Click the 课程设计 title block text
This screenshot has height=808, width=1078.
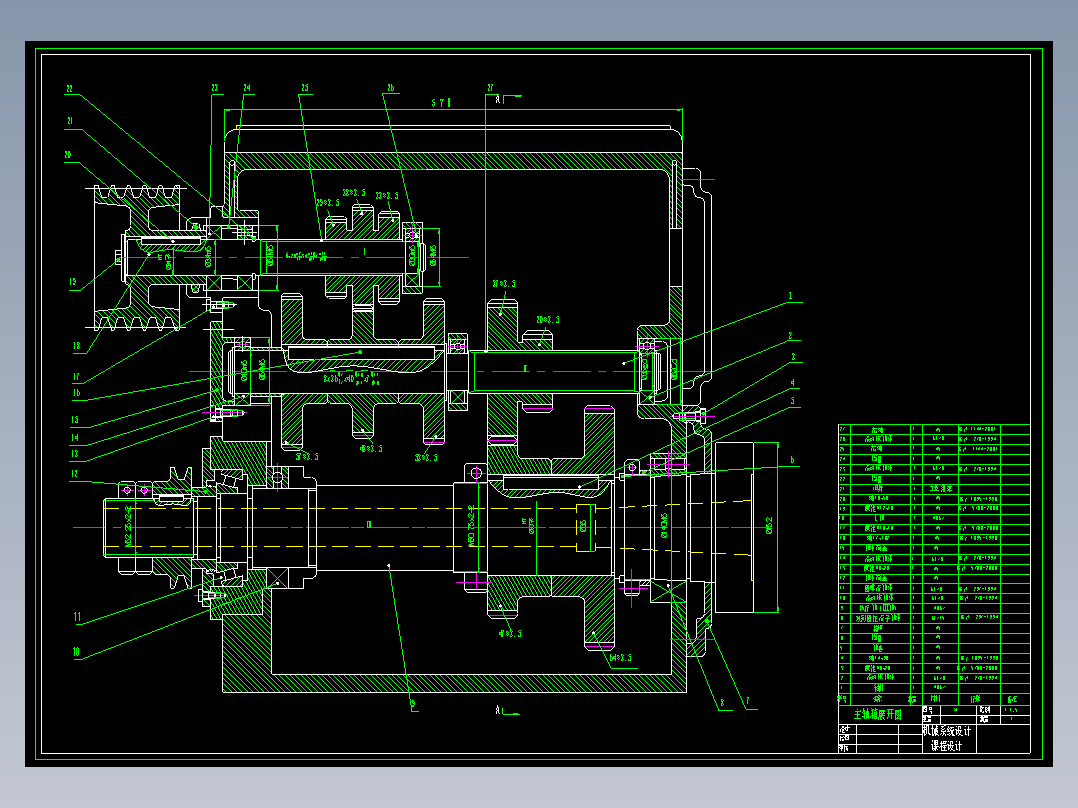point(947,745)
